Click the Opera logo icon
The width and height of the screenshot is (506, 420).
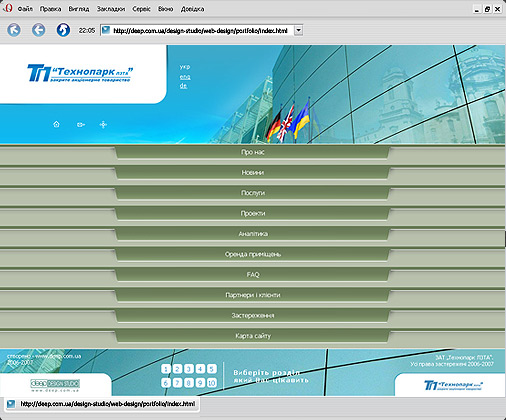click(8, 8)
